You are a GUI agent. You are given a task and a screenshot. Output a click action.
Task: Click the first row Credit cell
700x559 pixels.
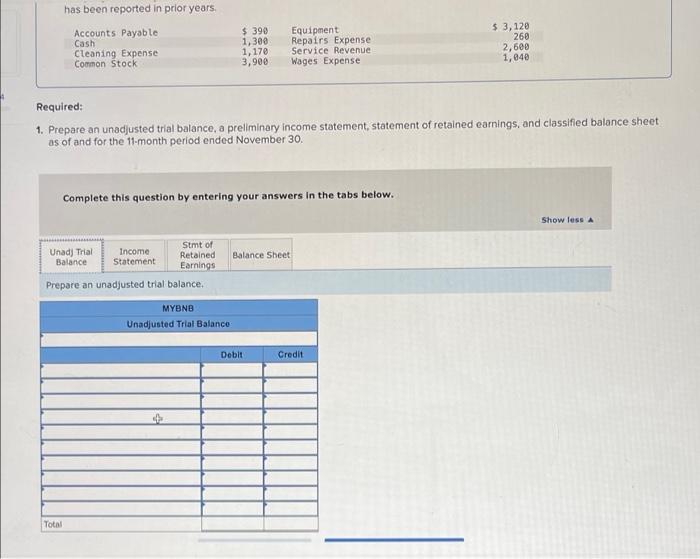[291, 370]
